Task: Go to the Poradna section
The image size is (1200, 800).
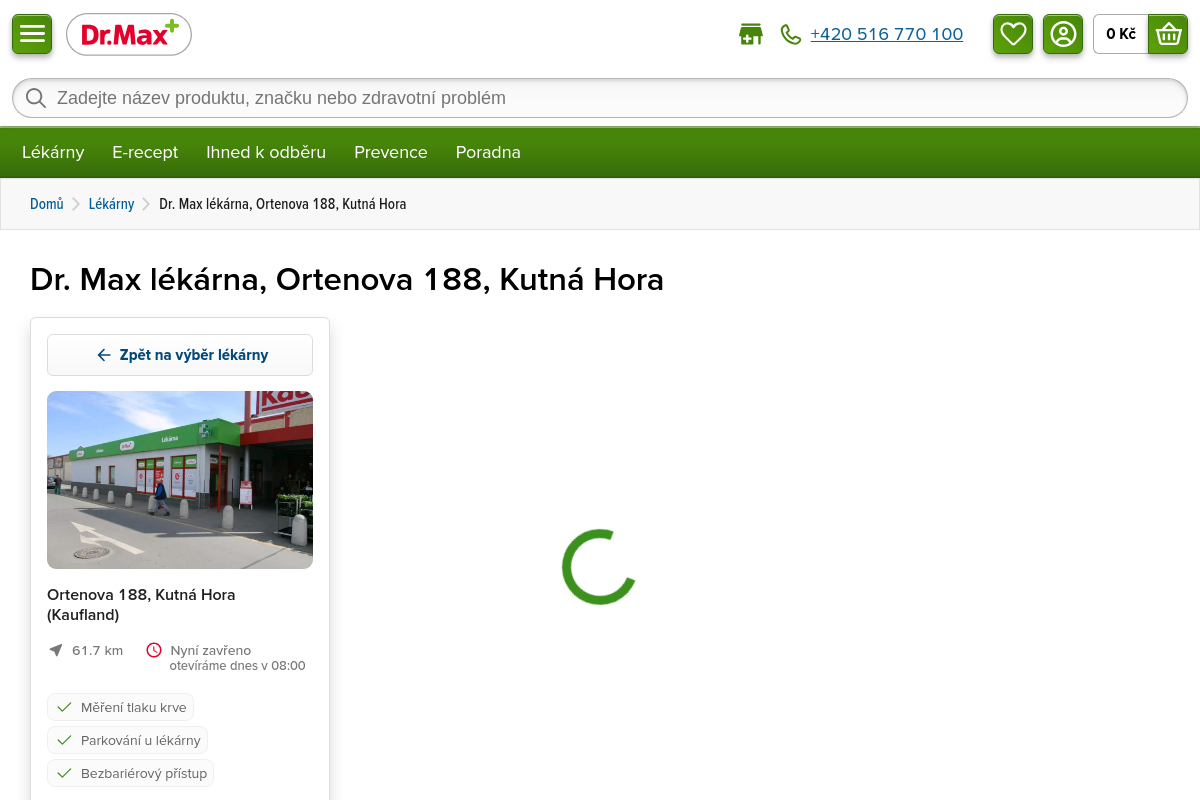Action: pyautogui.click(x=488, y=152)
